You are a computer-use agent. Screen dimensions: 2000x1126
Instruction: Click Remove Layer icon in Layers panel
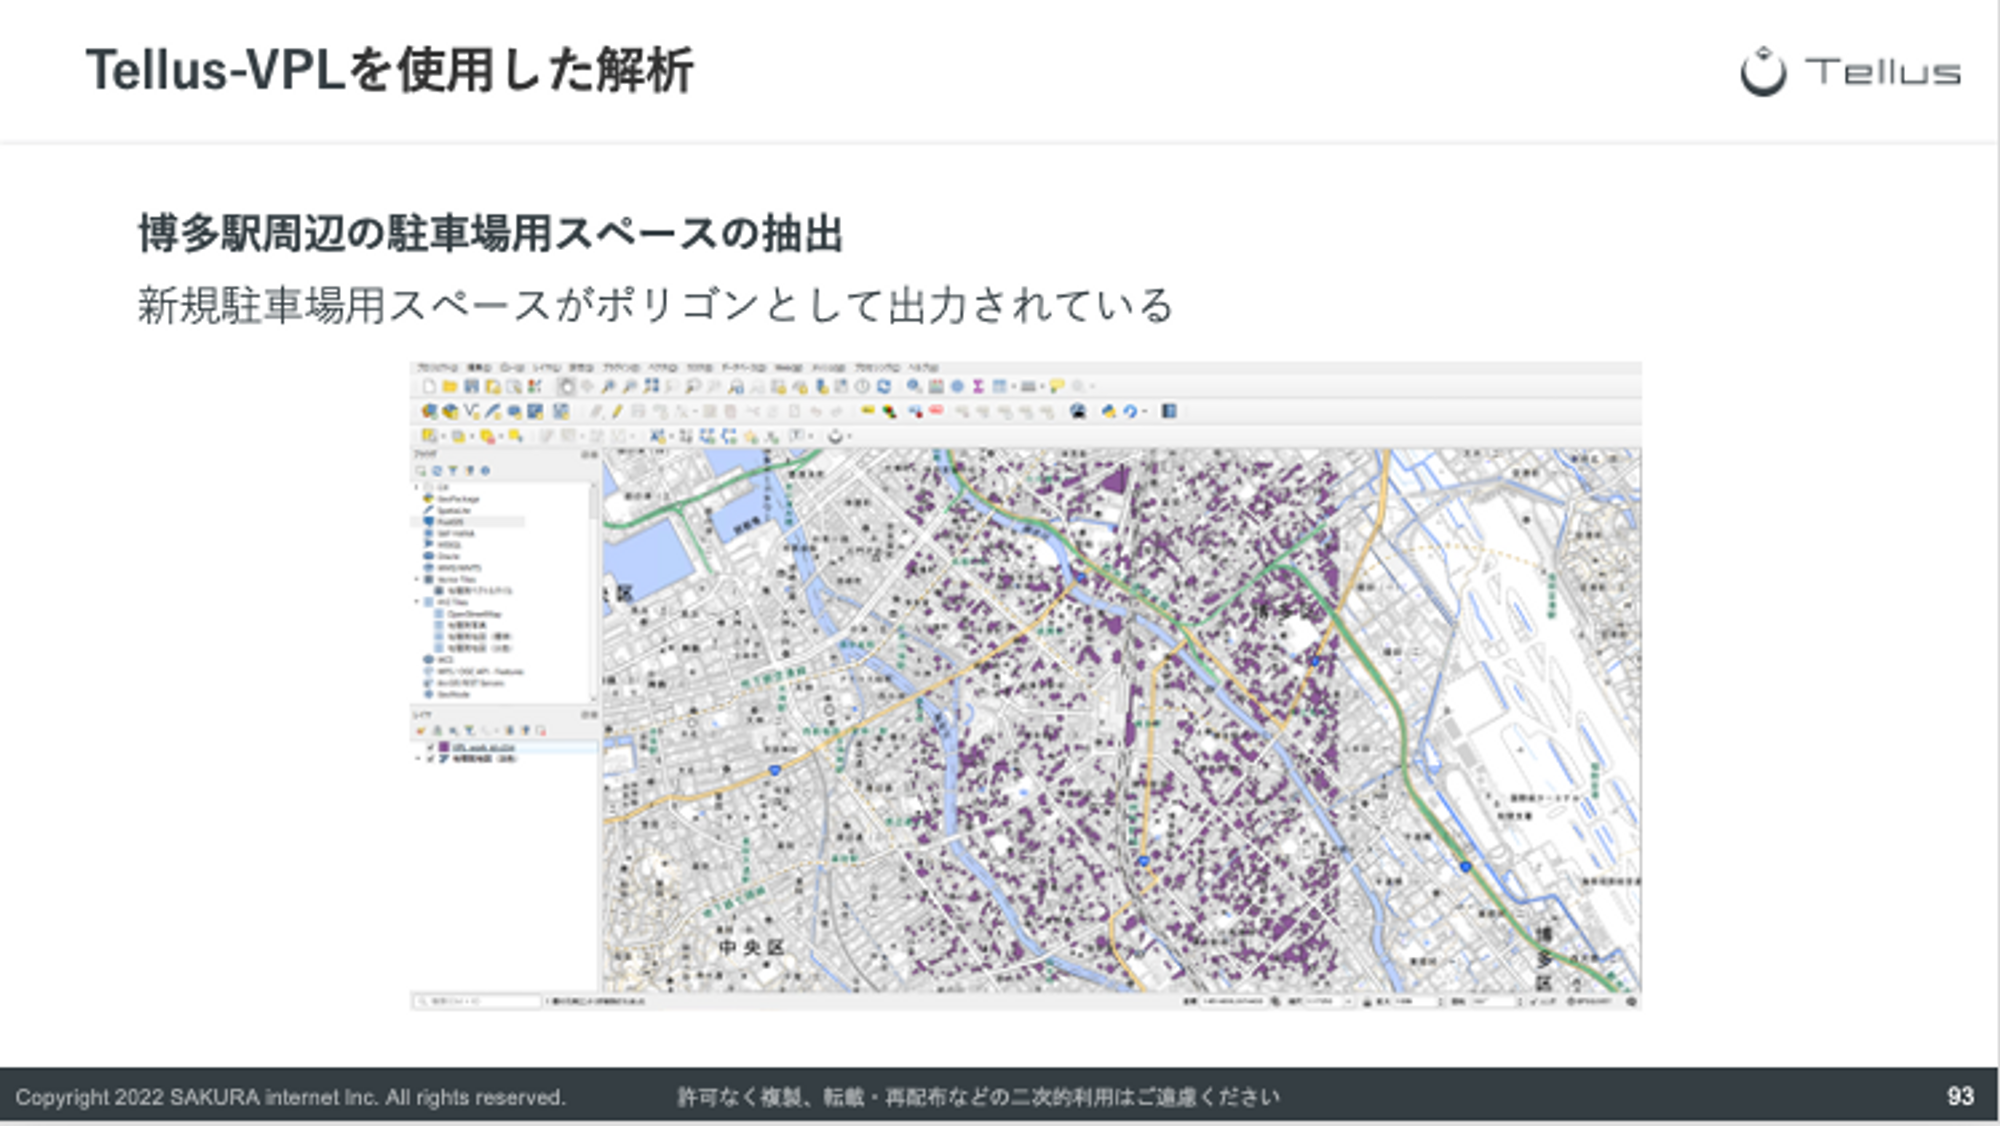click(x=541, y=731)
